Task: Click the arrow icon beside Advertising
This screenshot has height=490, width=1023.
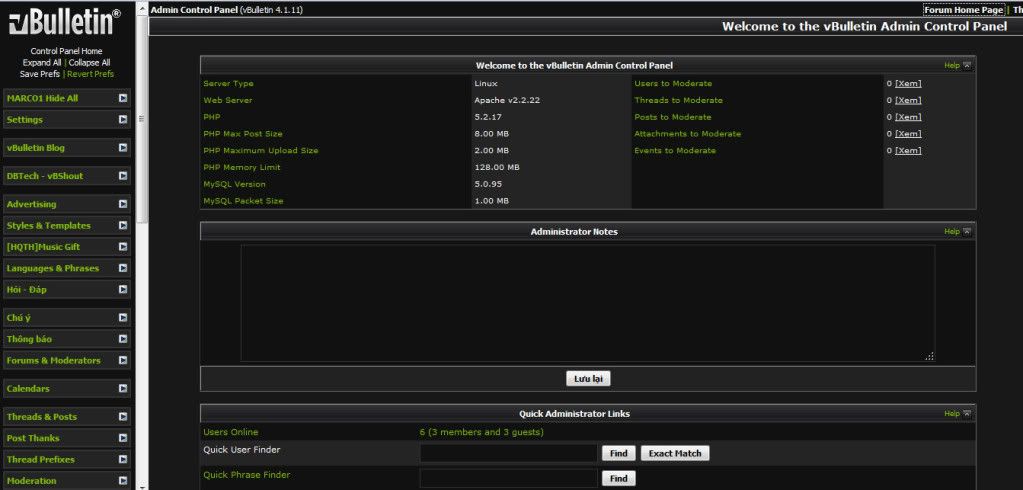Action: click(x=122, y=204)
